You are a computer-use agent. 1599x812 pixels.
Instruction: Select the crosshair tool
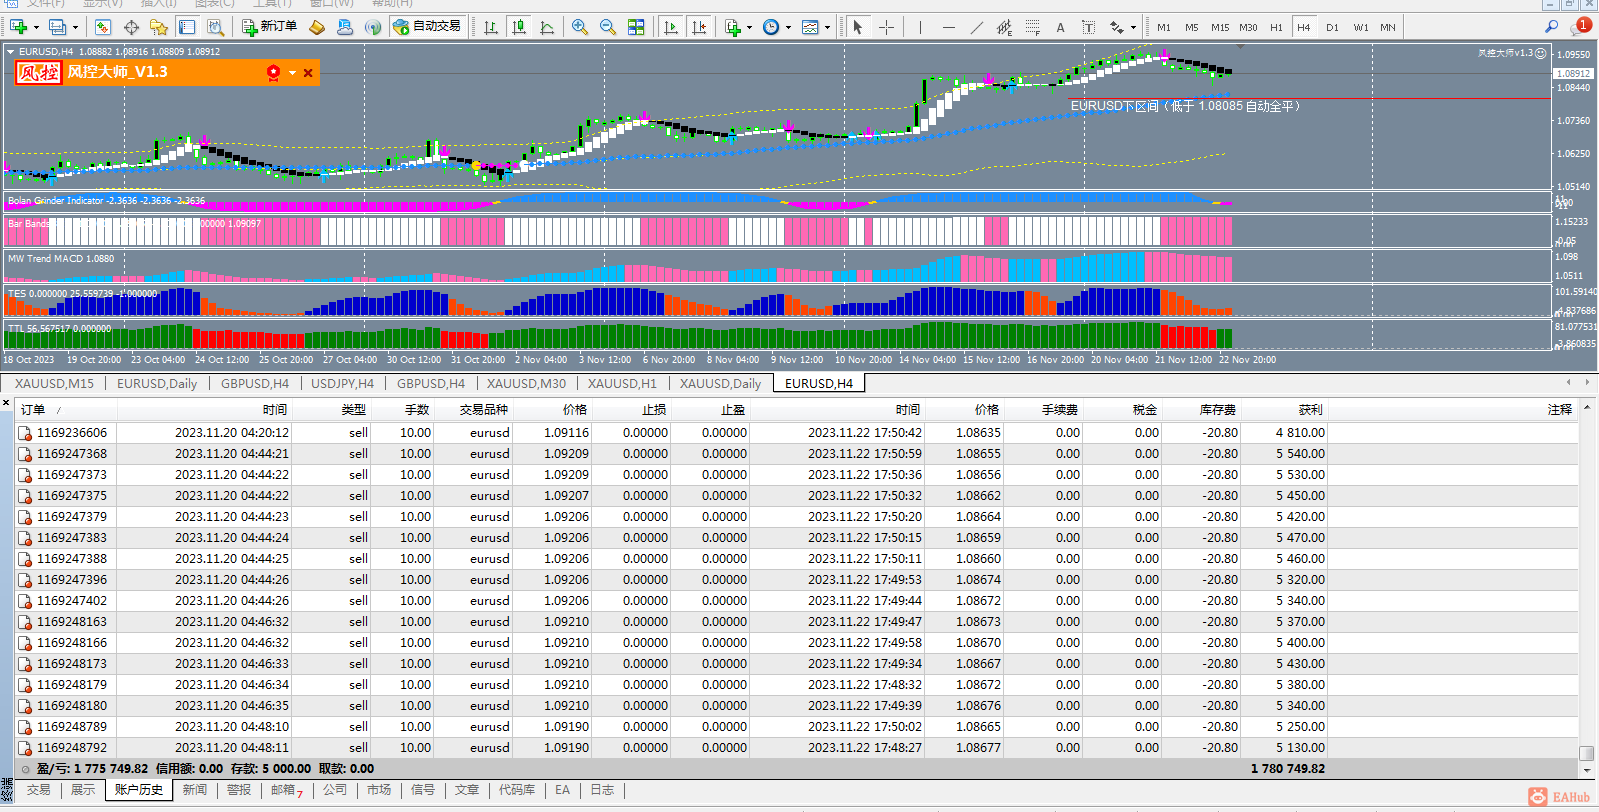(886, 27)
